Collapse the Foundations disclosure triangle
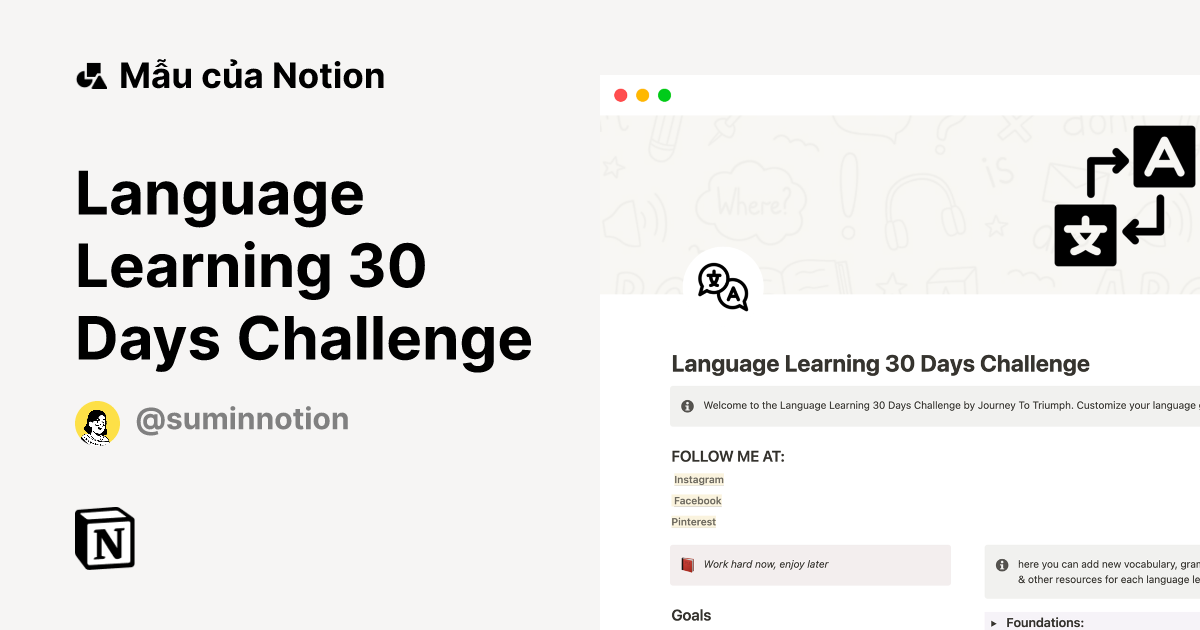Viewport: 1200px width, 630px height. (x=991, y=622)
